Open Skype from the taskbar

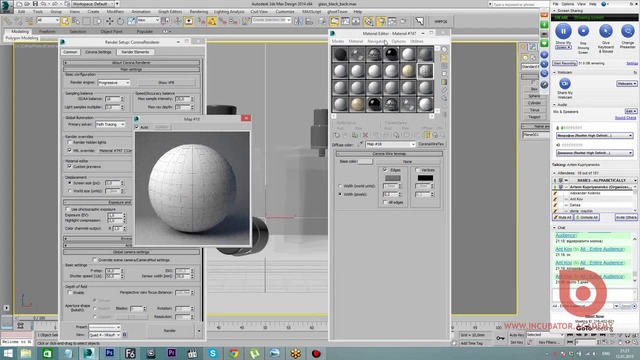pos(213,353)
